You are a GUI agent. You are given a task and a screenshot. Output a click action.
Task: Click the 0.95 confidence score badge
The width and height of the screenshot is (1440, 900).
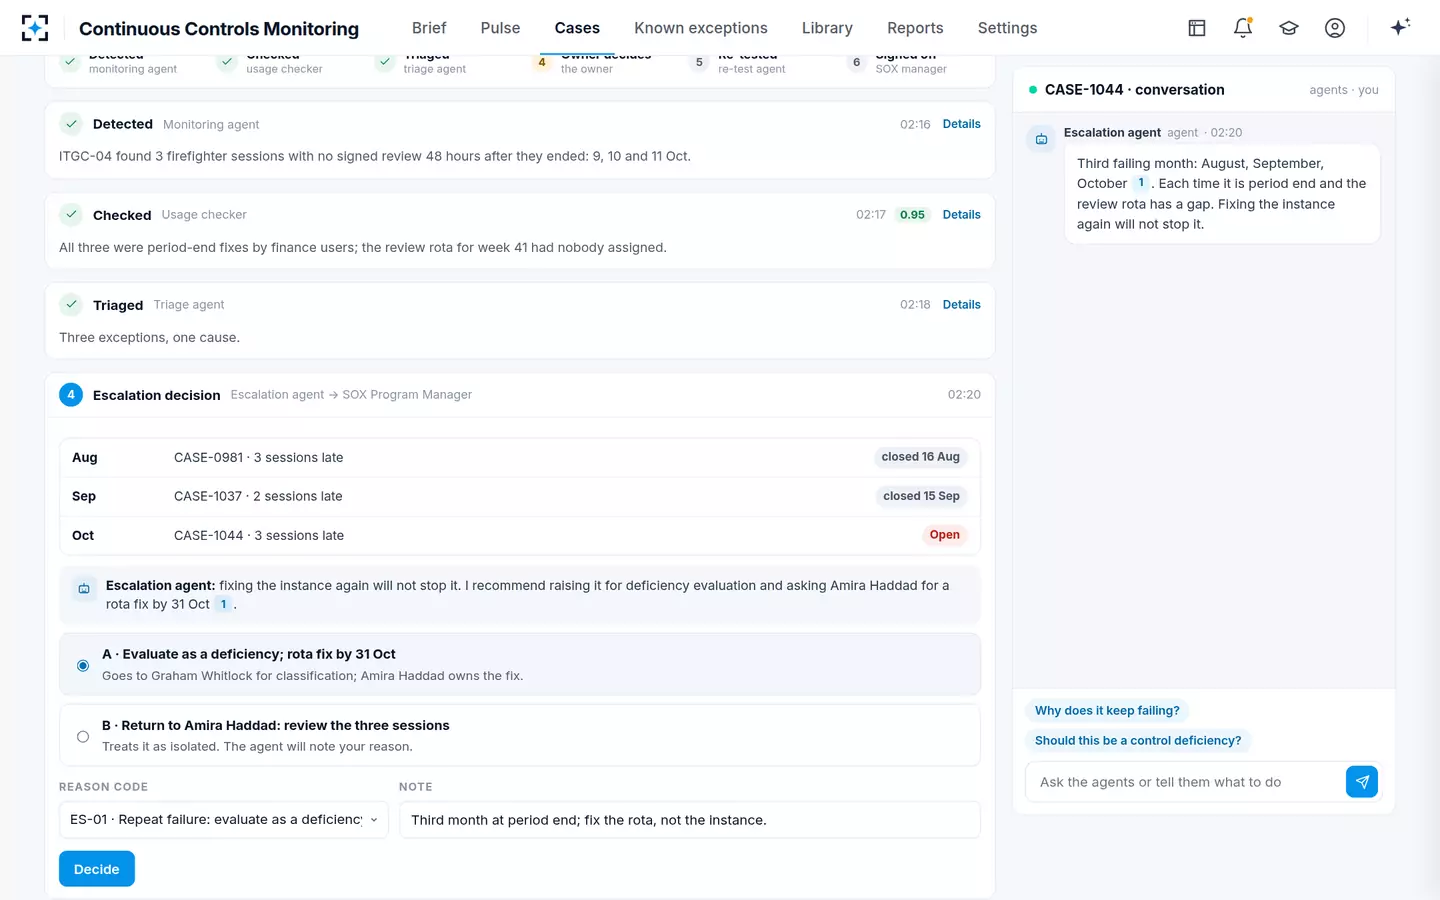912,215
